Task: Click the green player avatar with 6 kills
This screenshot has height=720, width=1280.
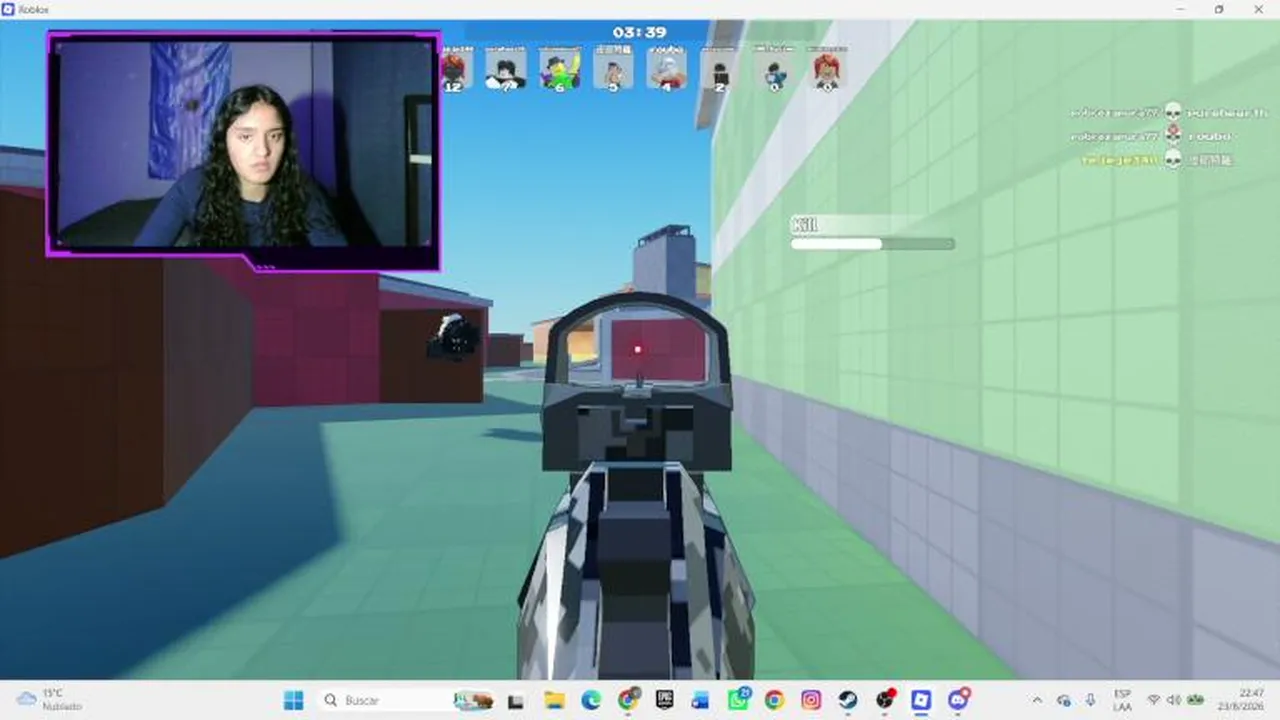Action: pyautogui.click(x=560, y=69)
